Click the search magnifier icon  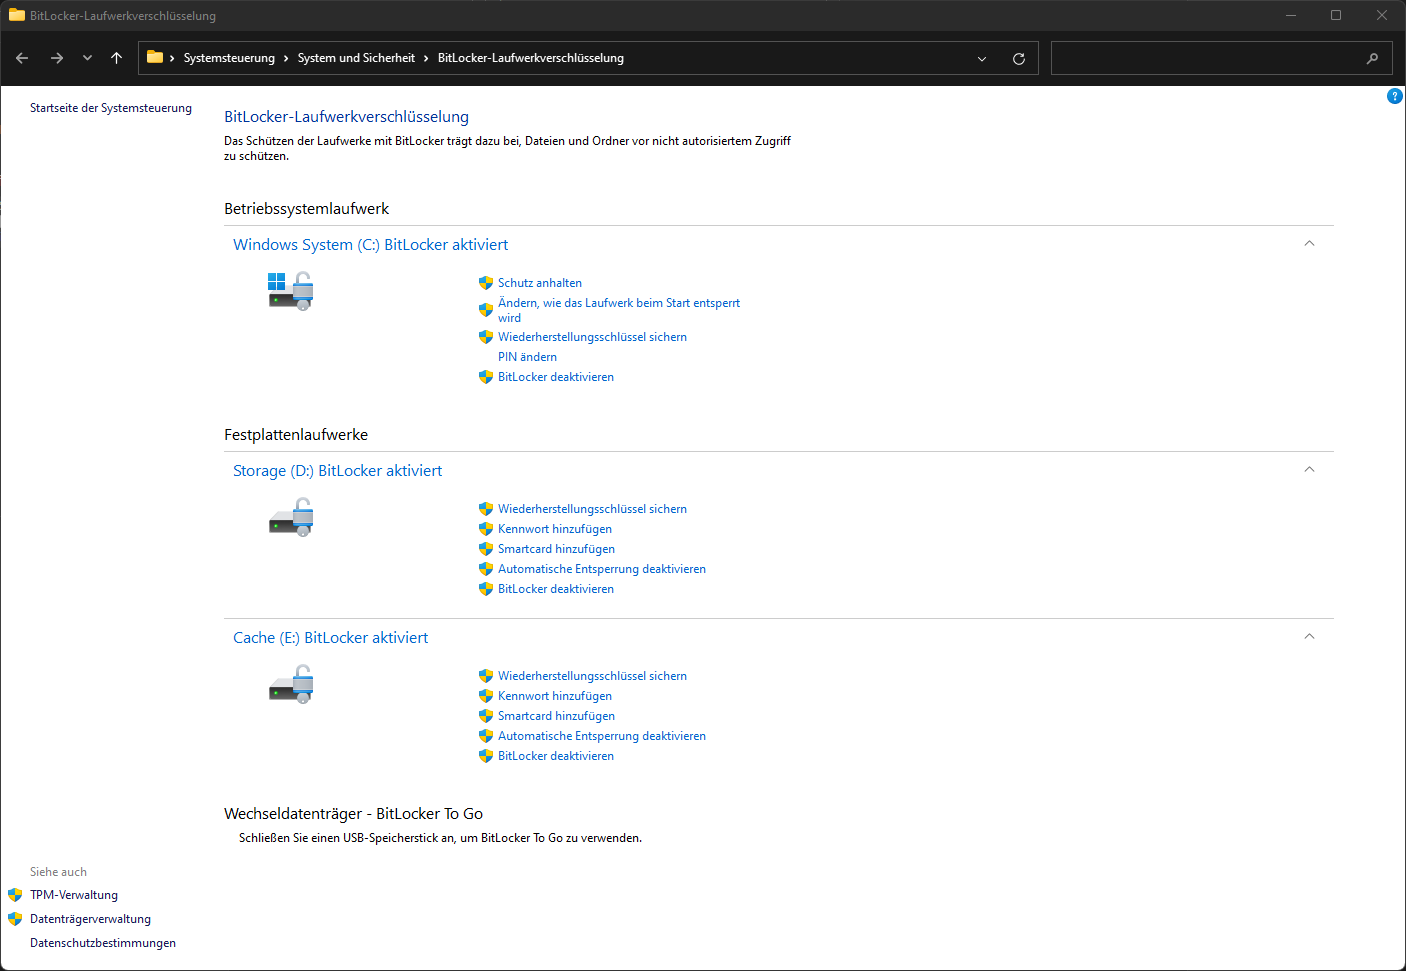click(1372, 58)
